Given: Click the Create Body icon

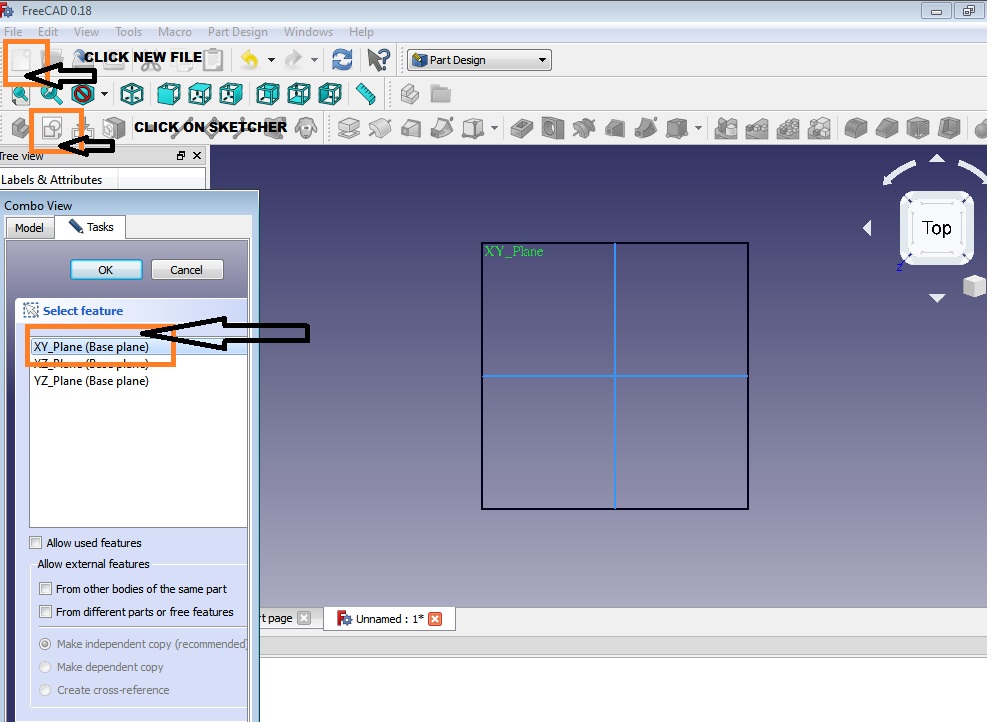Looking at the screenshot, I should [x=21, y=129].
